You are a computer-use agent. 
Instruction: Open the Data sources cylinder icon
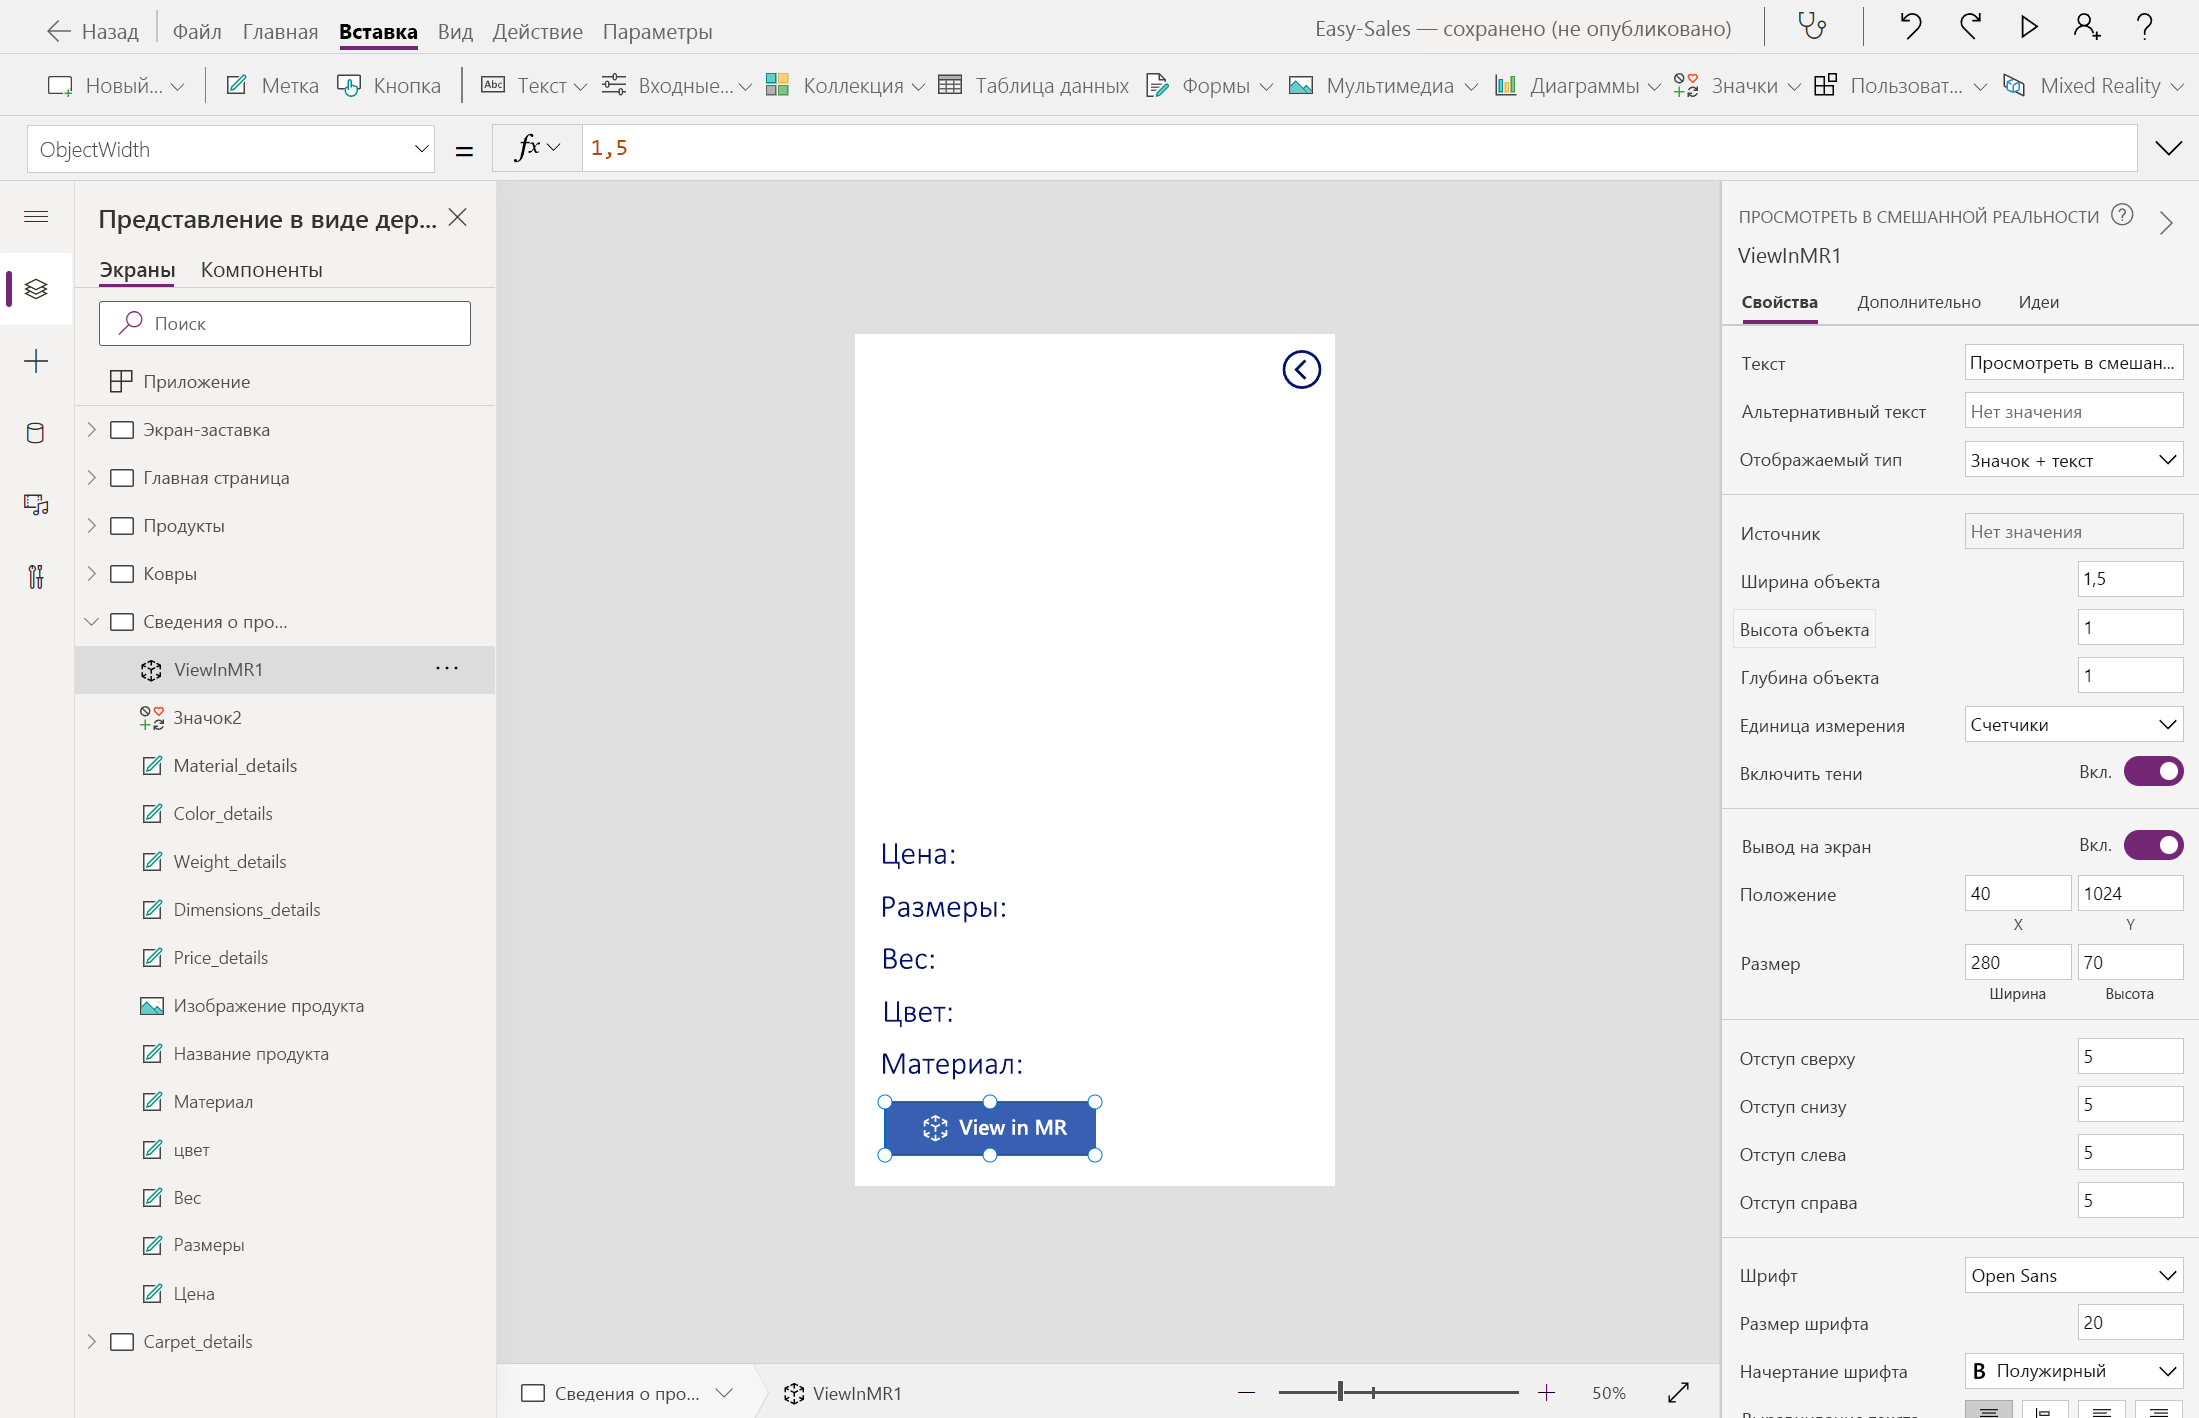(x=36, y=433)
